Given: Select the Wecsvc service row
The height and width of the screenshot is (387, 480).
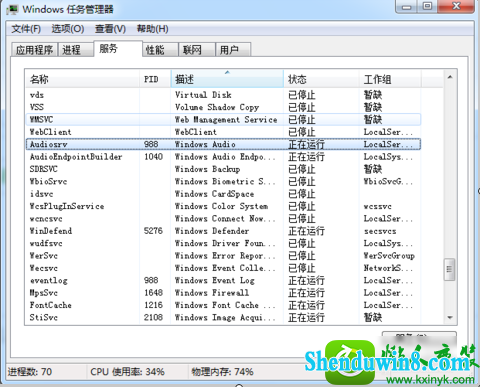Looking at the screenshot, I should (223, 268).
